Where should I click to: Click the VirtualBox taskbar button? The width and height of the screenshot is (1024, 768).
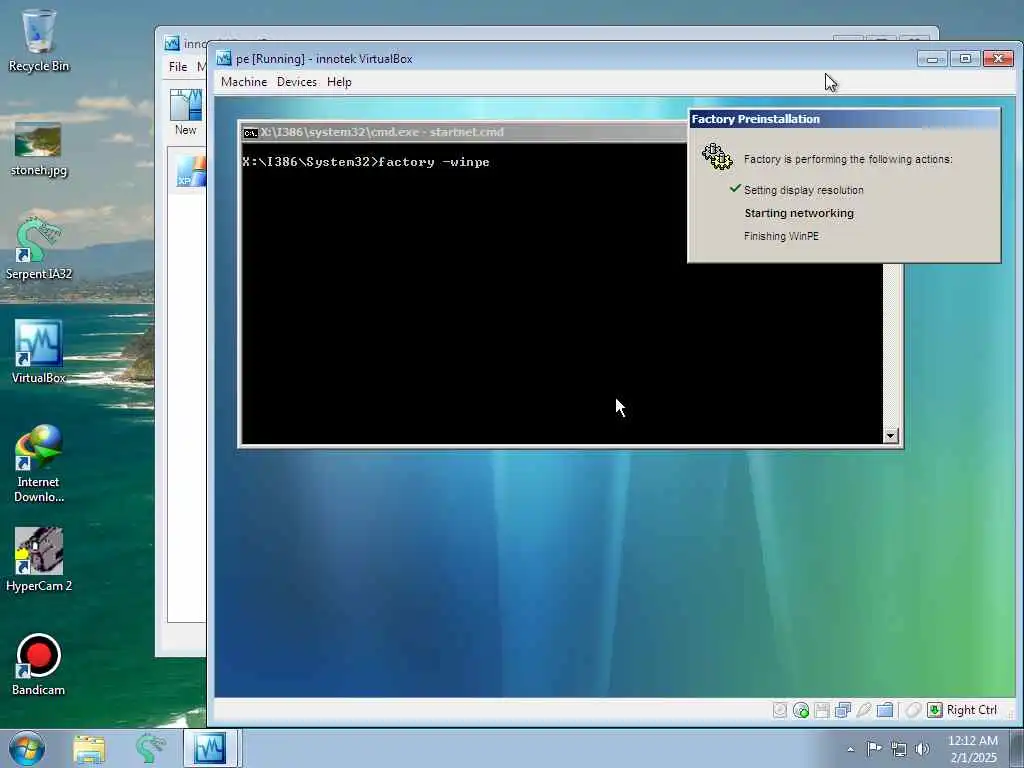(210, 748)
